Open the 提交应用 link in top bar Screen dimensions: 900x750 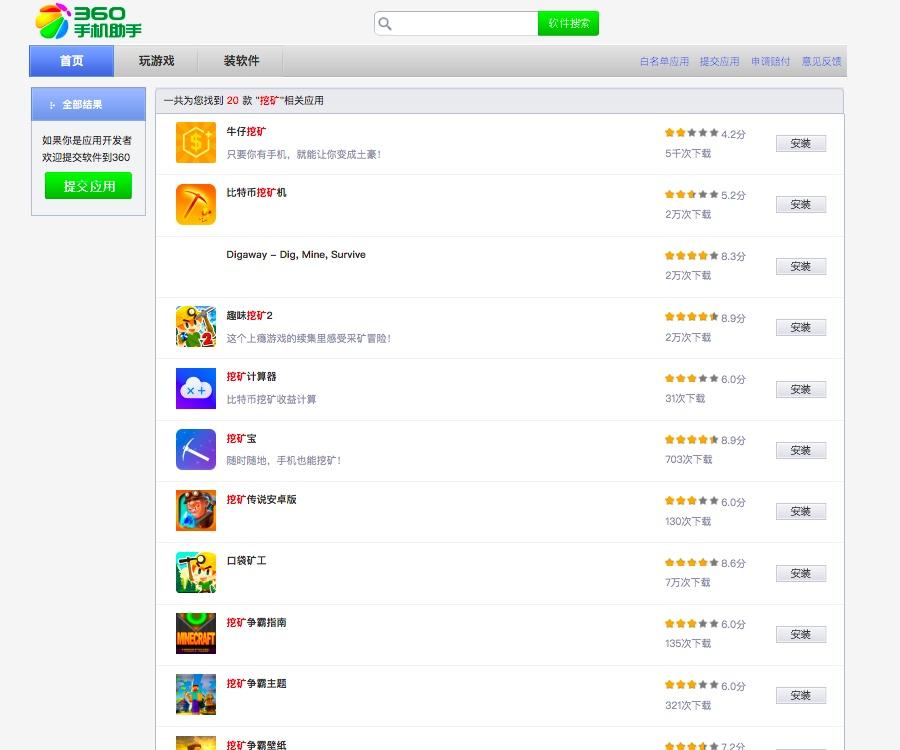(x=720, y=61)
